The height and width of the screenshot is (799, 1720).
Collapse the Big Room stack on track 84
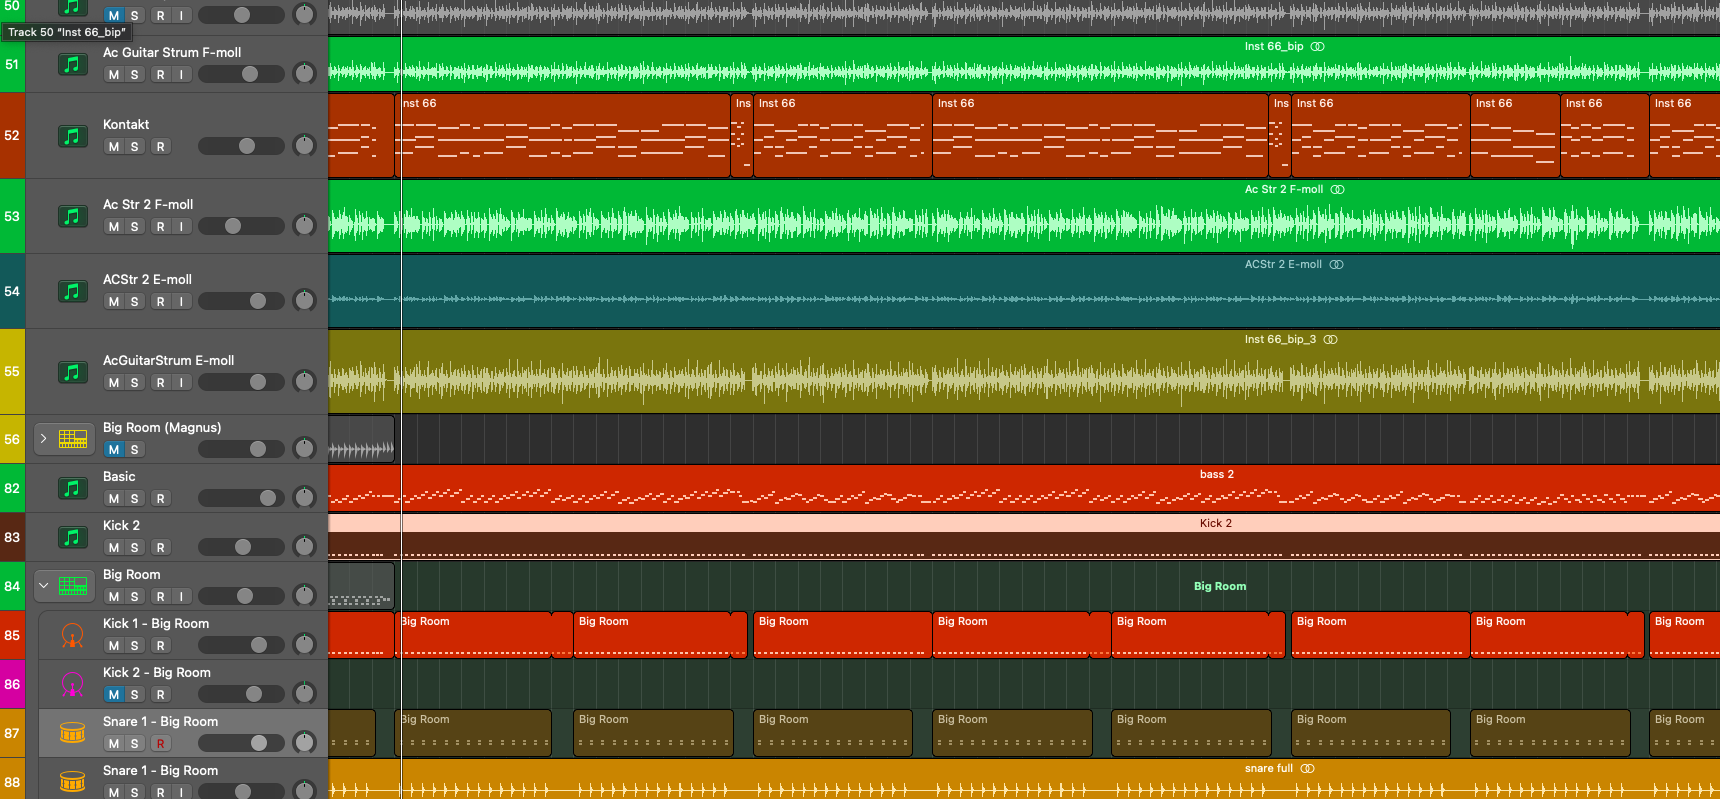pos(43,586)
